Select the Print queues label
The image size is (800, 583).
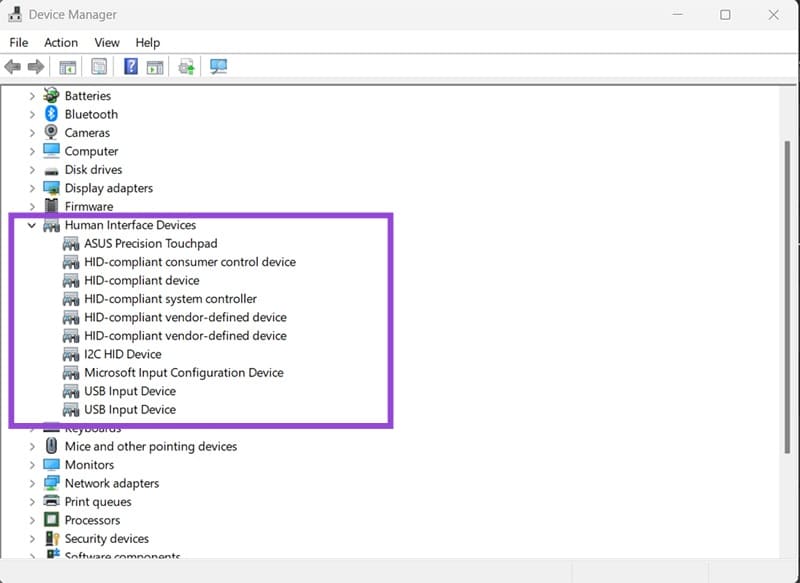(97, 501)
